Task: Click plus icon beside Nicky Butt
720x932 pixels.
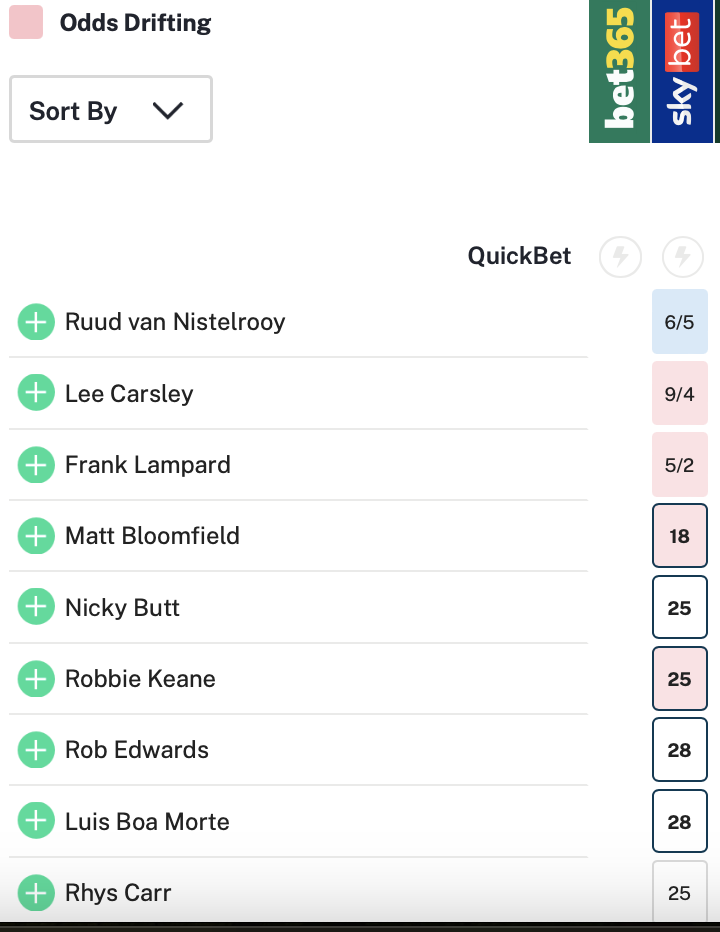Action: 36,607
